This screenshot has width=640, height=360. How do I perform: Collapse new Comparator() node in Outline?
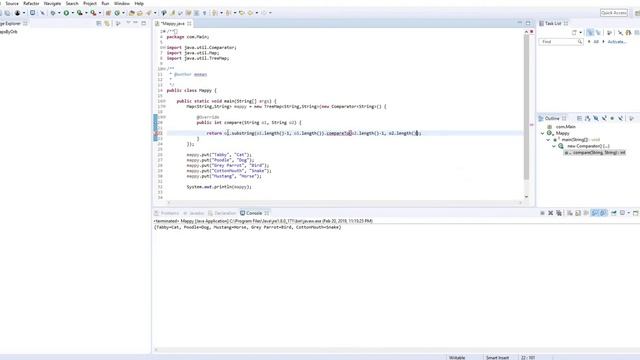tap(554, 146)
